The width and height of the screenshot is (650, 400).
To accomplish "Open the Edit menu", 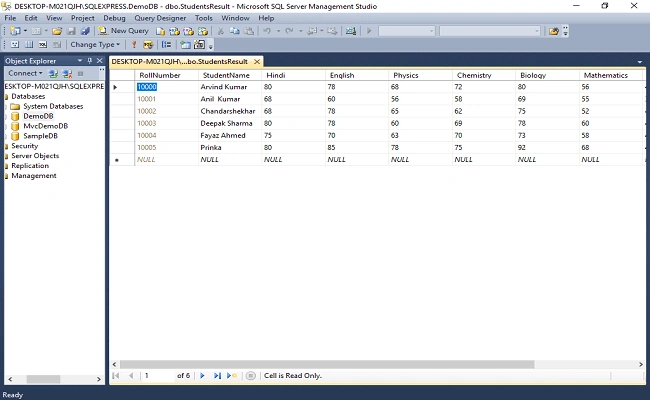I will [31, 18].
